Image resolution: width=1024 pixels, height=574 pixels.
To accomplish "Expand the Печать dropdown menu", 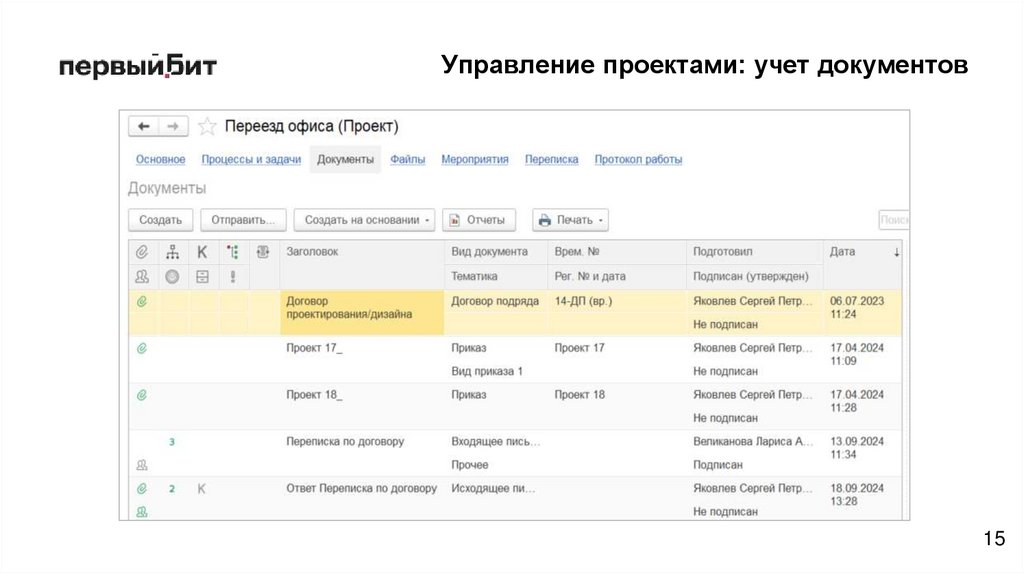I will coord(571,220).
